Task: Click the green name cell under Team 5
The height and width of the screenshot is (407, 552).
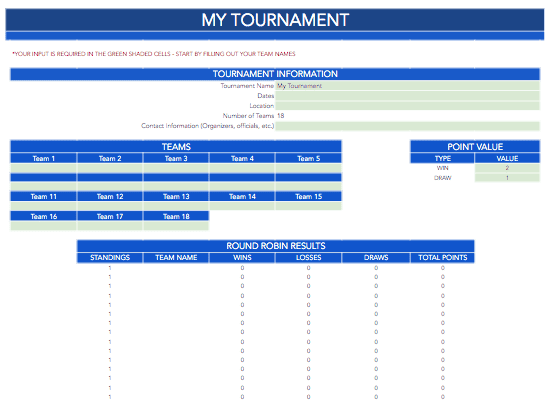Action: 309,168
